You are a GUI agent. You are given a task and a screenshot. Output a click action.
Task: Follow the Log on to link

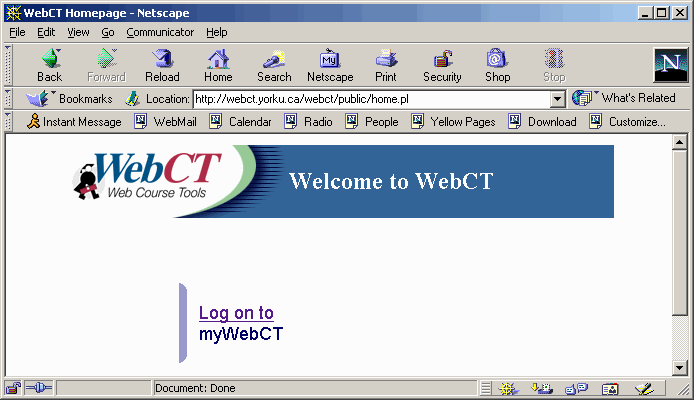tap(236, 313)
